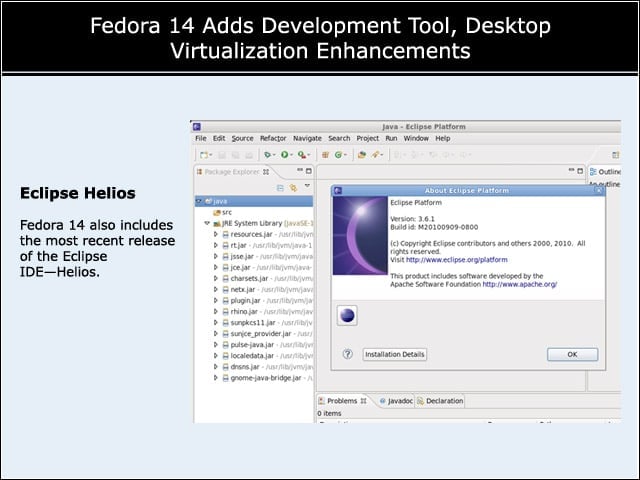Switch to the Declaration tab

point(440,401)
